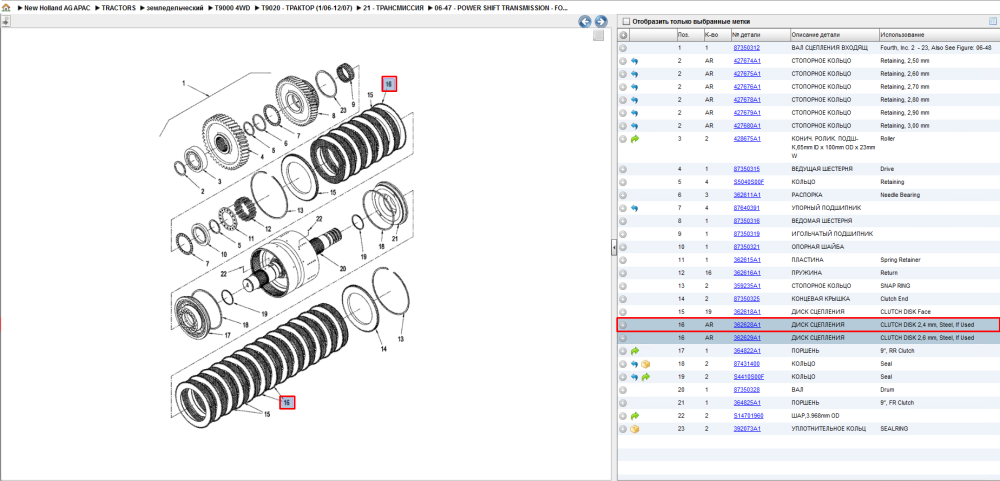Screen dimensions: 1000x481
Task: Click blue arrow icon for 87431400
Action: coord(635,364)
